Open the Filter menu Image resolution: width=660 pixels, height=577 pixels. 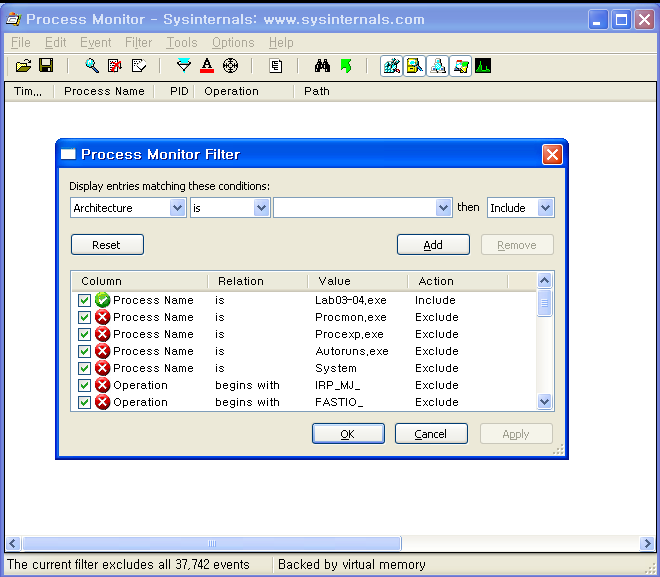(x=138, y=43)
